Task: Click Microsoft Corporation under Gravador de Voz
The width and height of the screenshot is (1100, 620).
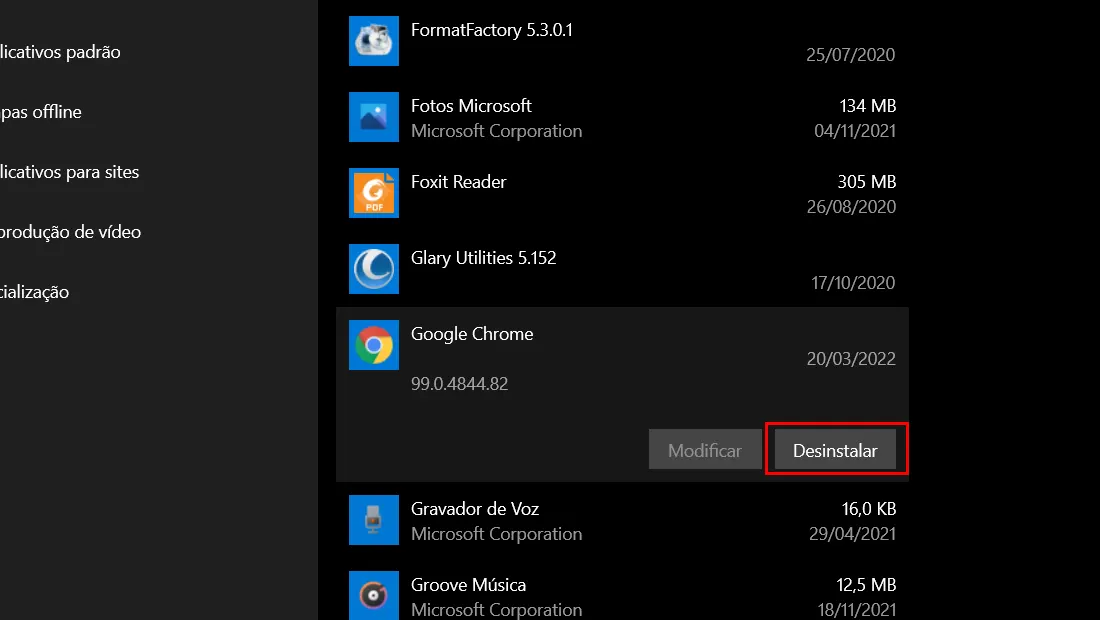Action: [x=497, y=534]
